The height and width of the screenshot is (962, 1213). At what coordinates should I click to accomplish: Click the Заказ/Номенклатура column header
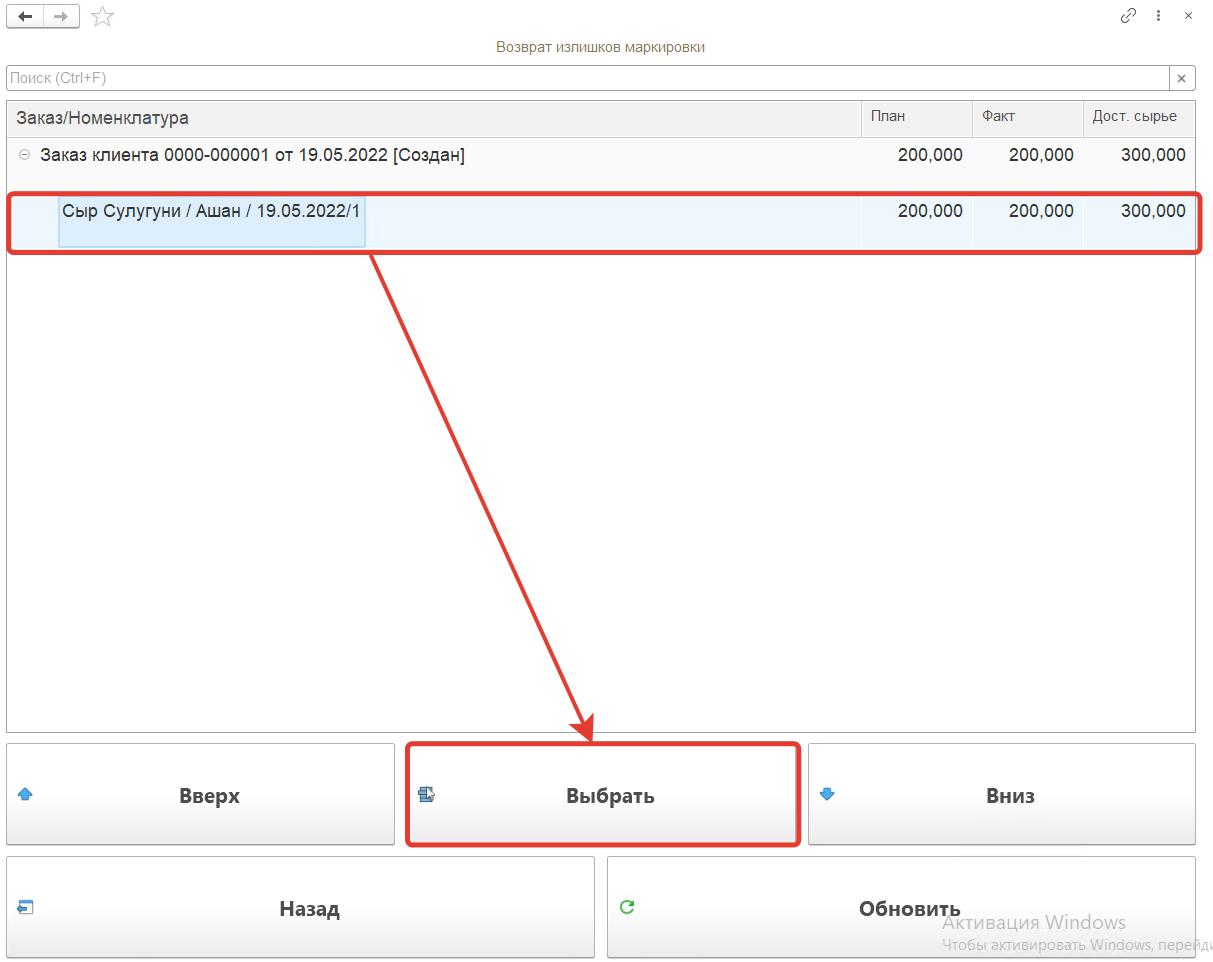pyautogui.click(x=433, y=118)
